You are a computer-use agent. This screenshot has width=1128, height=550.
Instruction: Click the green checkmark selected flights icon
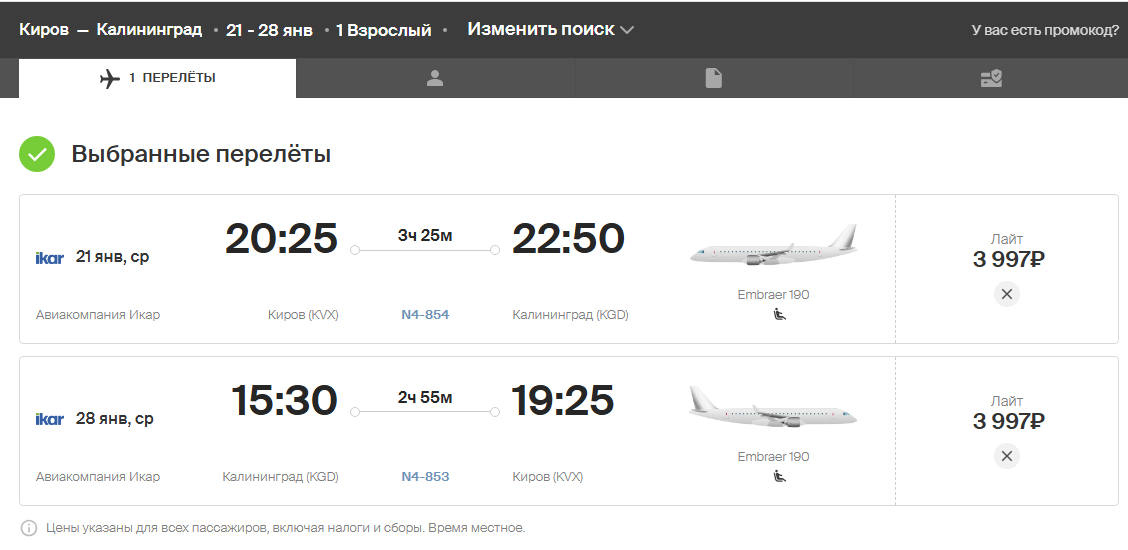[37, 154]
